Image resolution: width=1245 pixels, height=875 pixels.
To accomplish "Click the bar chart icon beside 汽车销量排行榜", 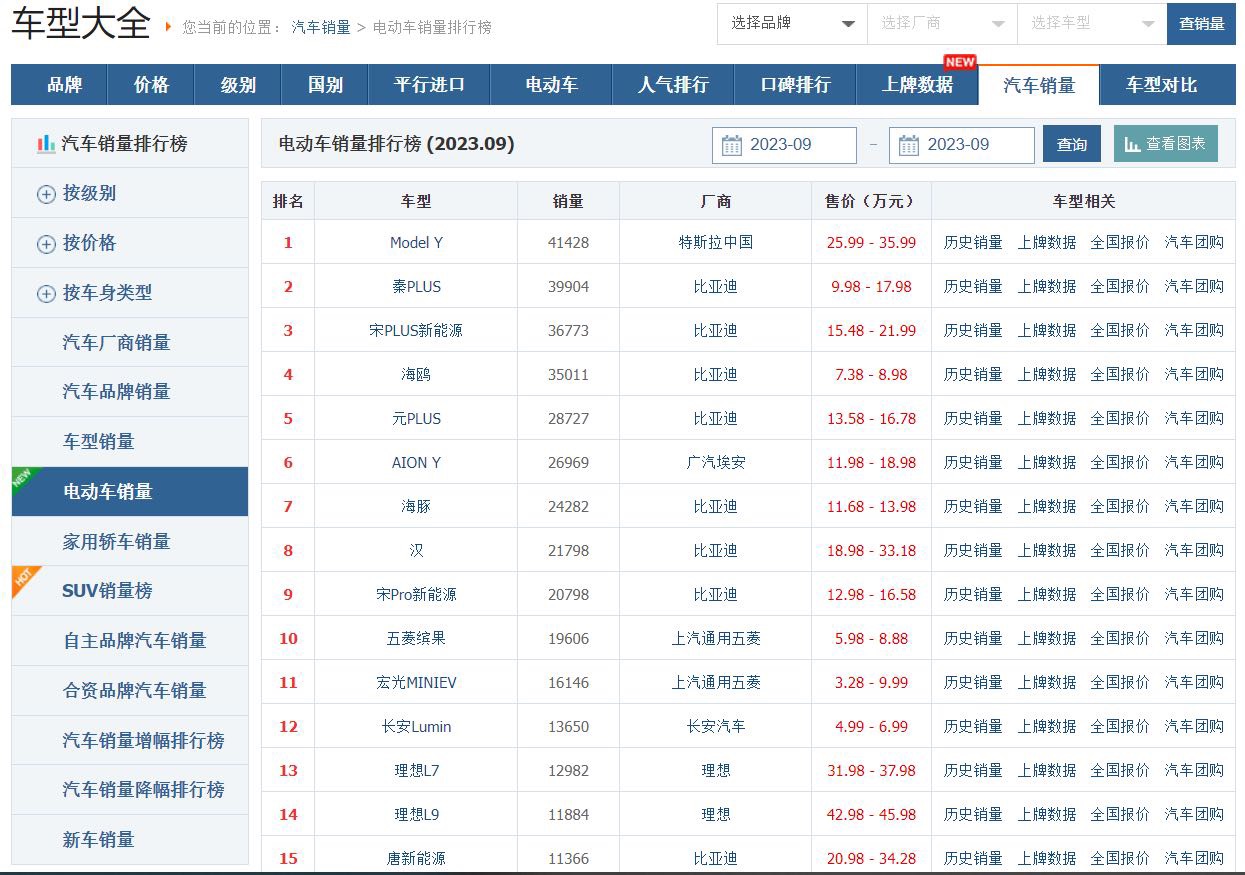I will [46, 144].
